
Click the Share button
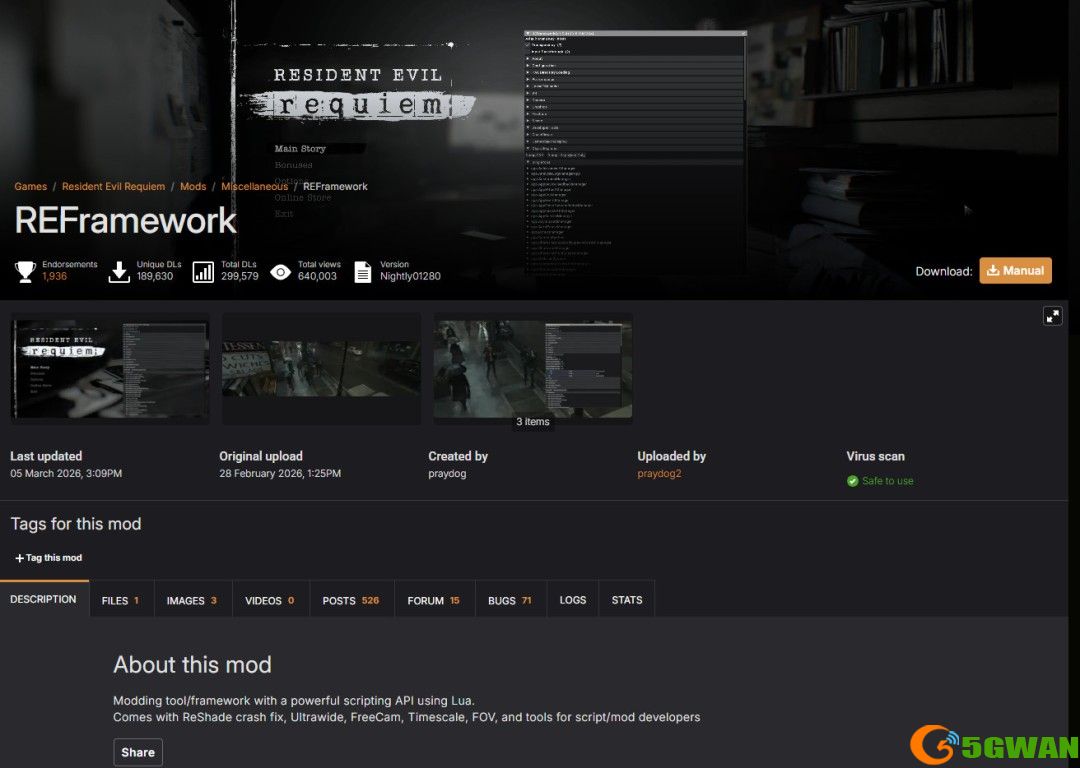[x=138, y=752]
